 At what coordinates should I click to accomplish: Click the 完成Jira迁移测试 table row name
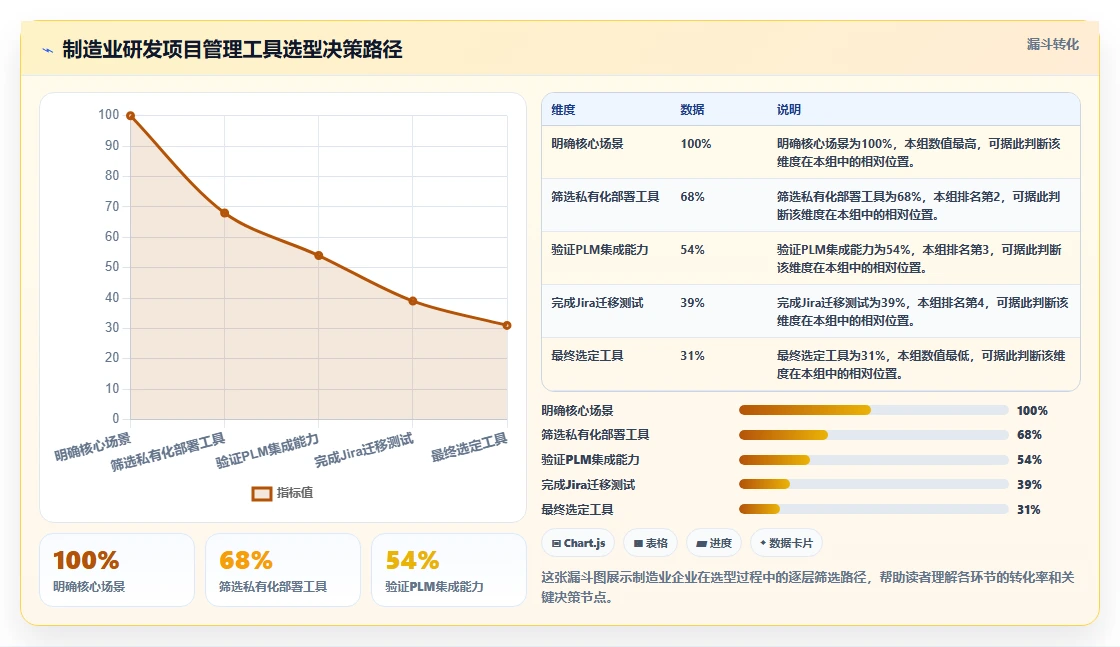tap(597, 303)
